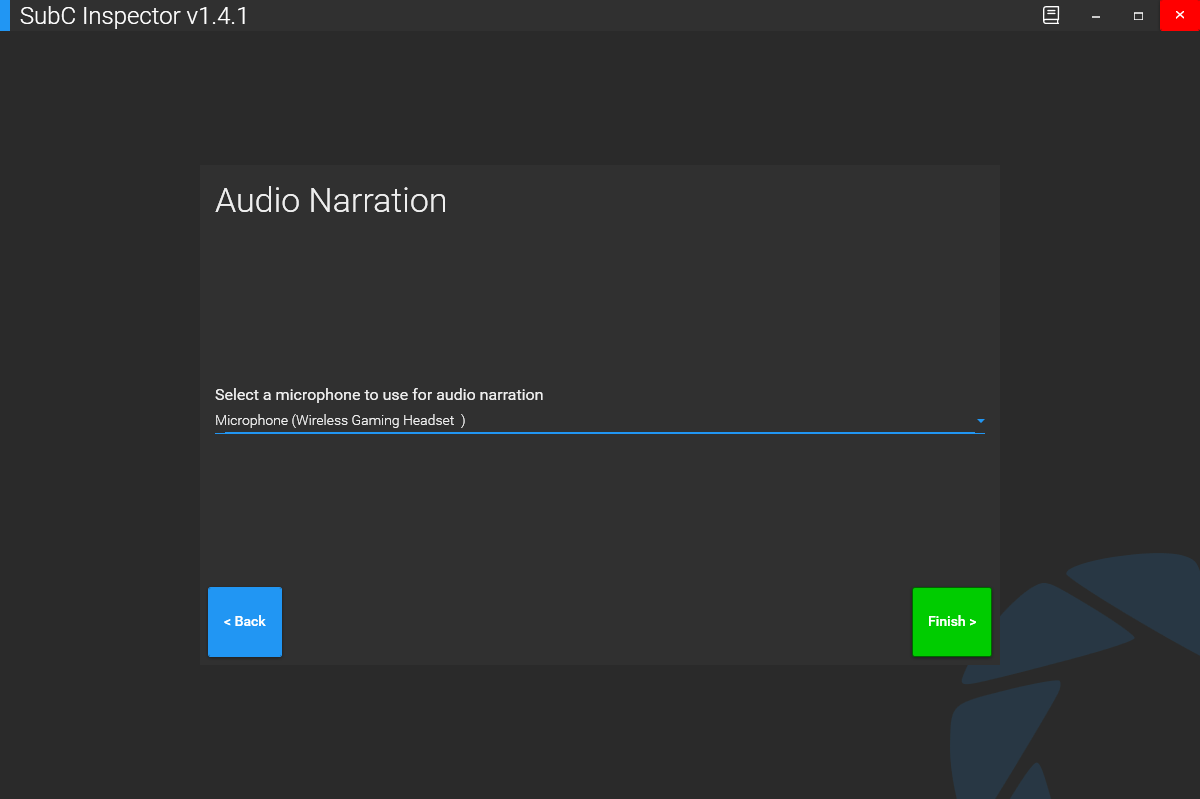The width and height of the screenshot is (1200, 799).
Task: Go back with the blue Back button
Action: (245, 622)
